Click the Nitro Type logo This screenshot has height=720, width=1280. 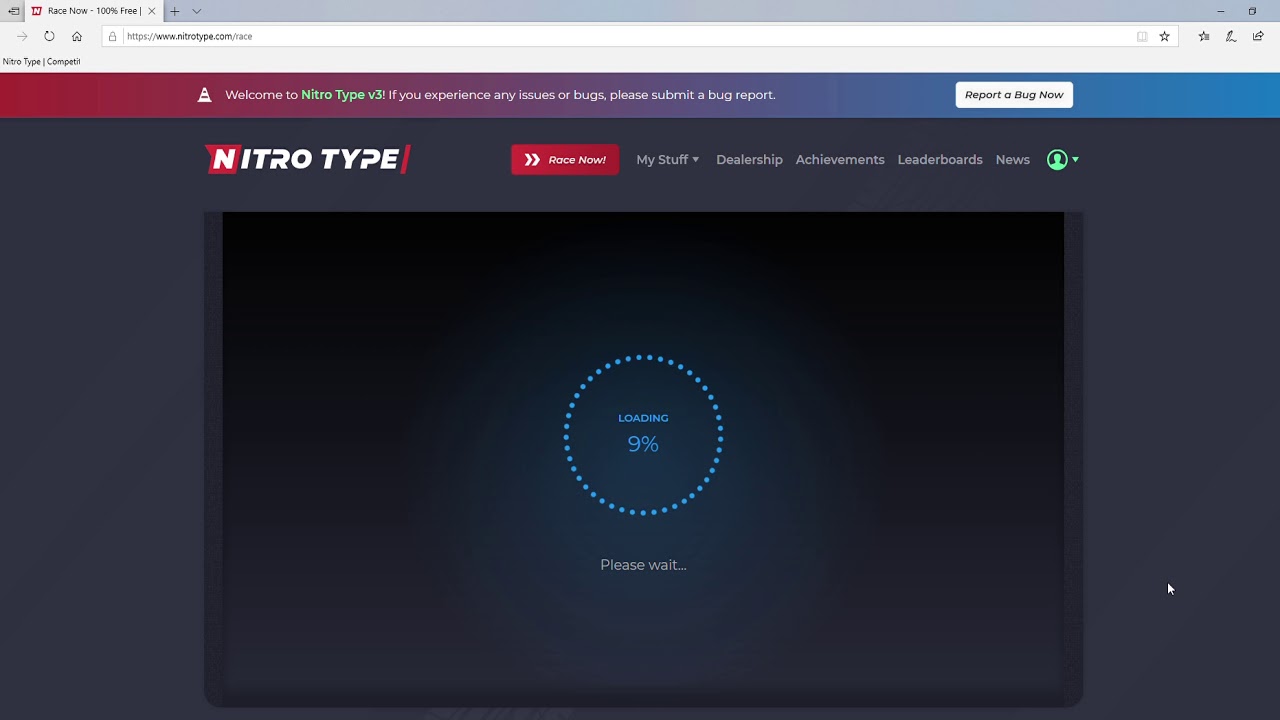point(307,159)
